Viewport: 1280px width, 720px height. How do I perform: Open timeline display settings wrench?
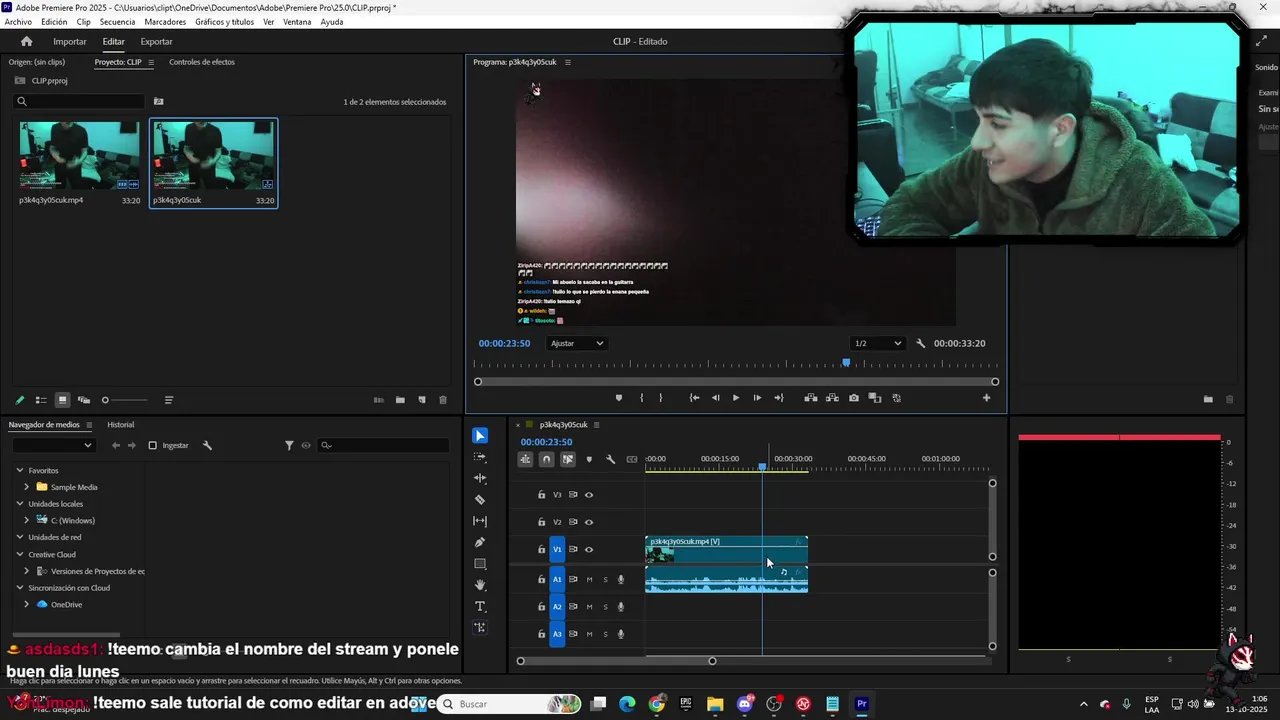610,459
